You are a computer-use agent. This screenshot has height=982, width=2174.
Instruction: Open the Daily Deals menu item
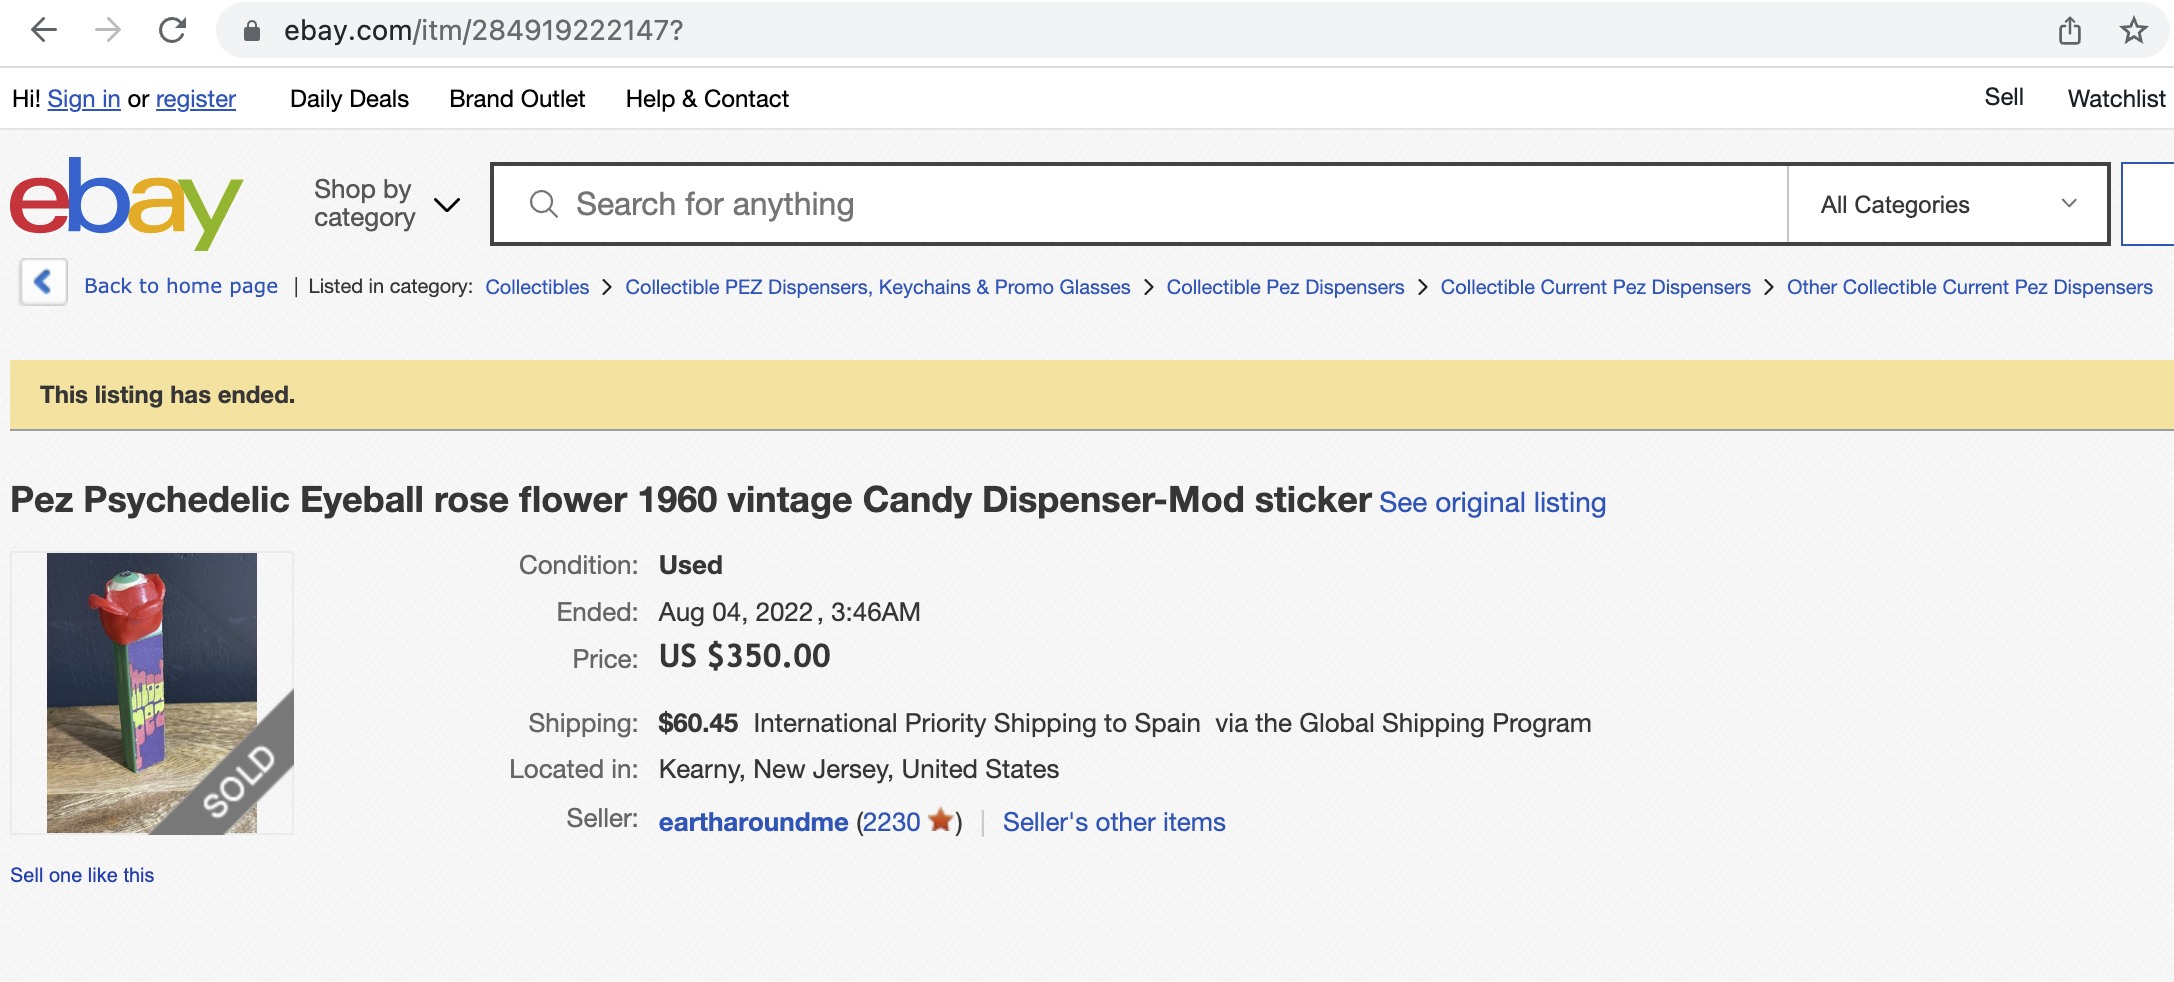tap(349, 99)
